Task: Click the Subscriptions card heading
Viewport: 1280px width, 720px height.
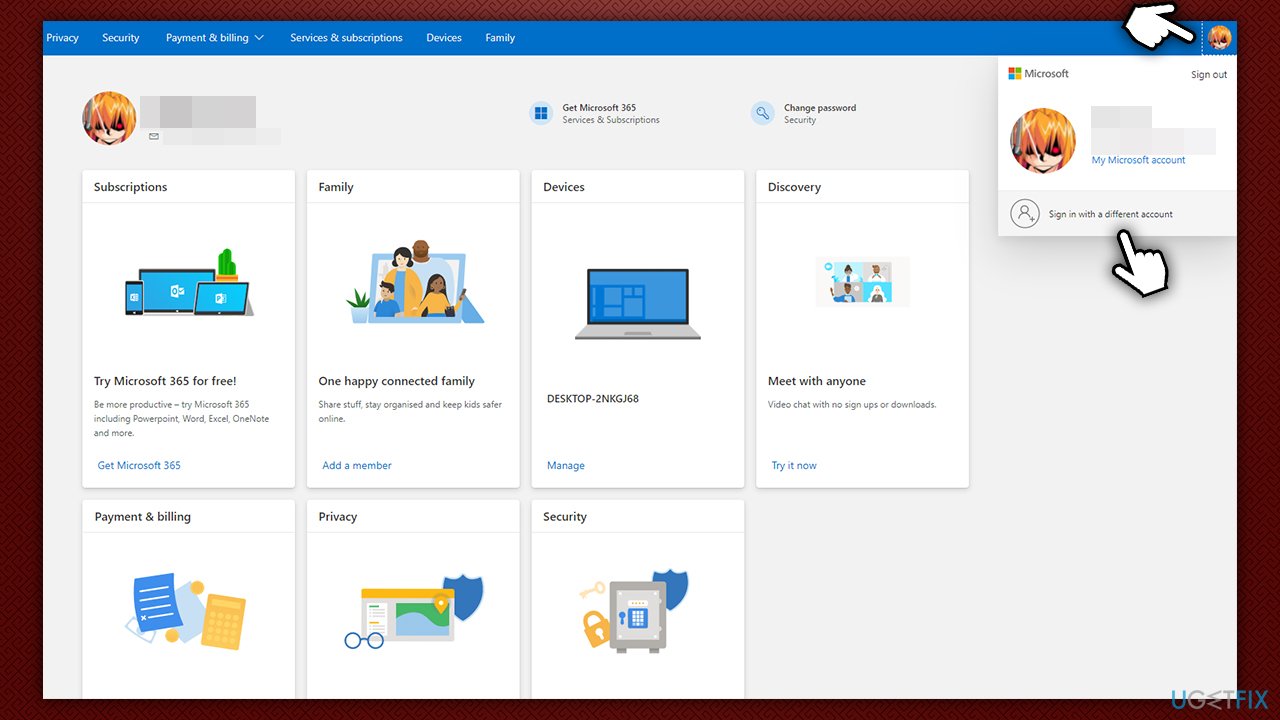Action: pyautogui.click(x=130, y=187)
